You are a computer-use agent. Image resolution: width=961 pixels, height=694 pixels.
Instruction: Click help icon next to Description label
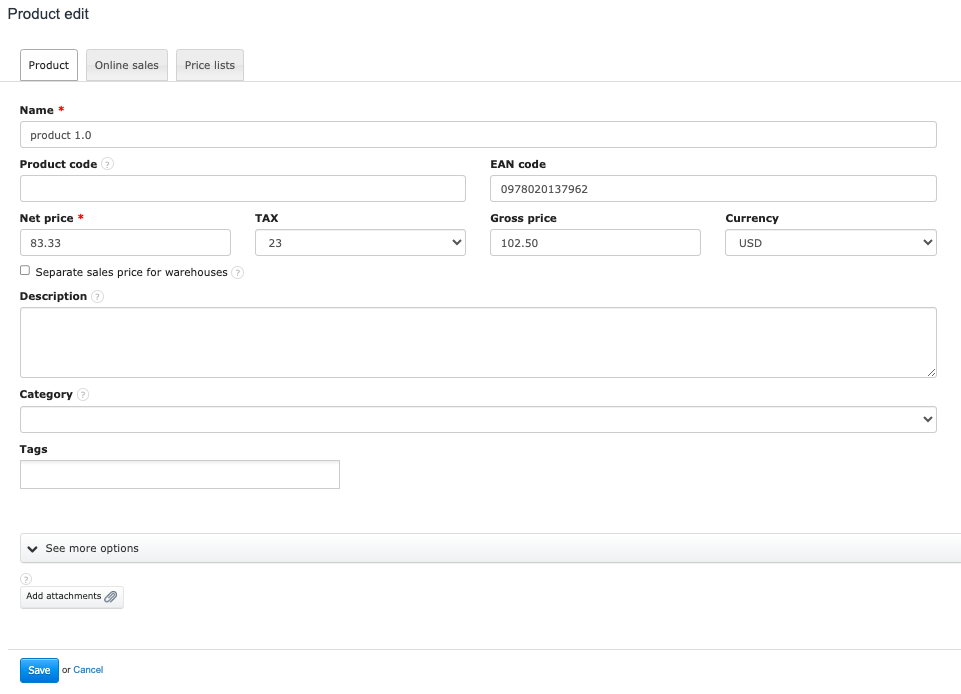pos(97,297)
